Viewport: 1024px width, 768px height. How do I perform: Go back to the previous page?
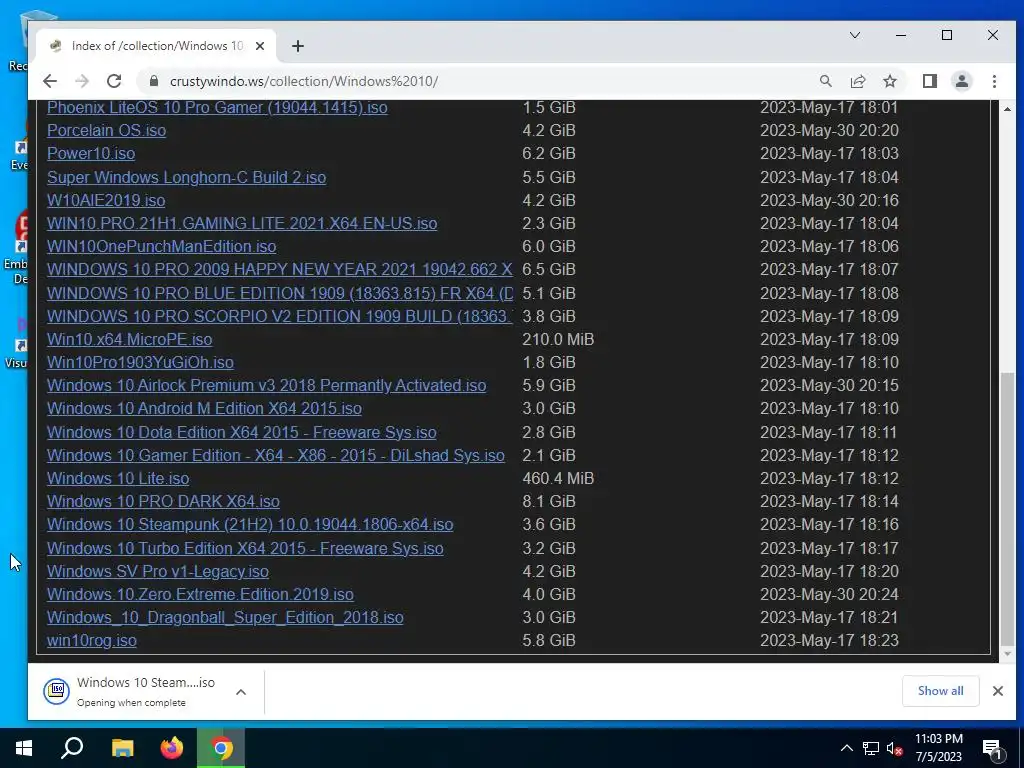tap(50, 81)
